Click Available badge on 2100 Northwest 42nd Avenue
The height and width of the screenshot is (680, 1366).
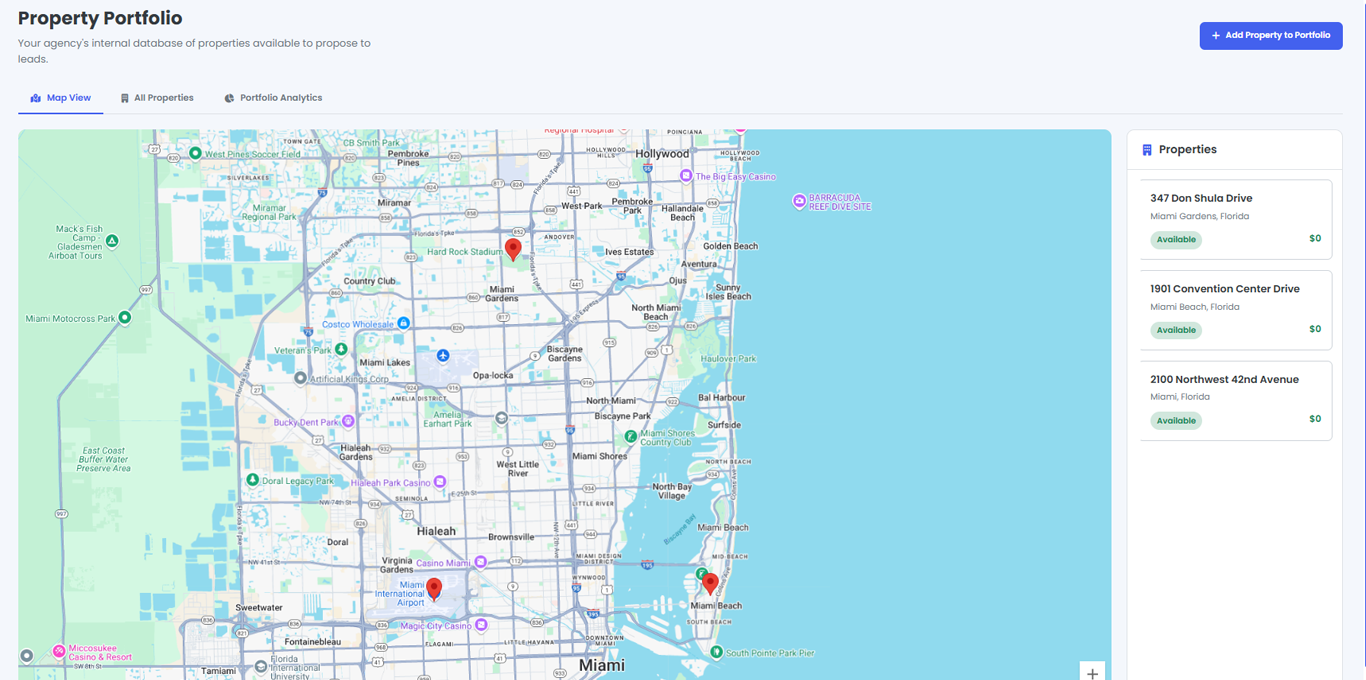point(1176,421)
